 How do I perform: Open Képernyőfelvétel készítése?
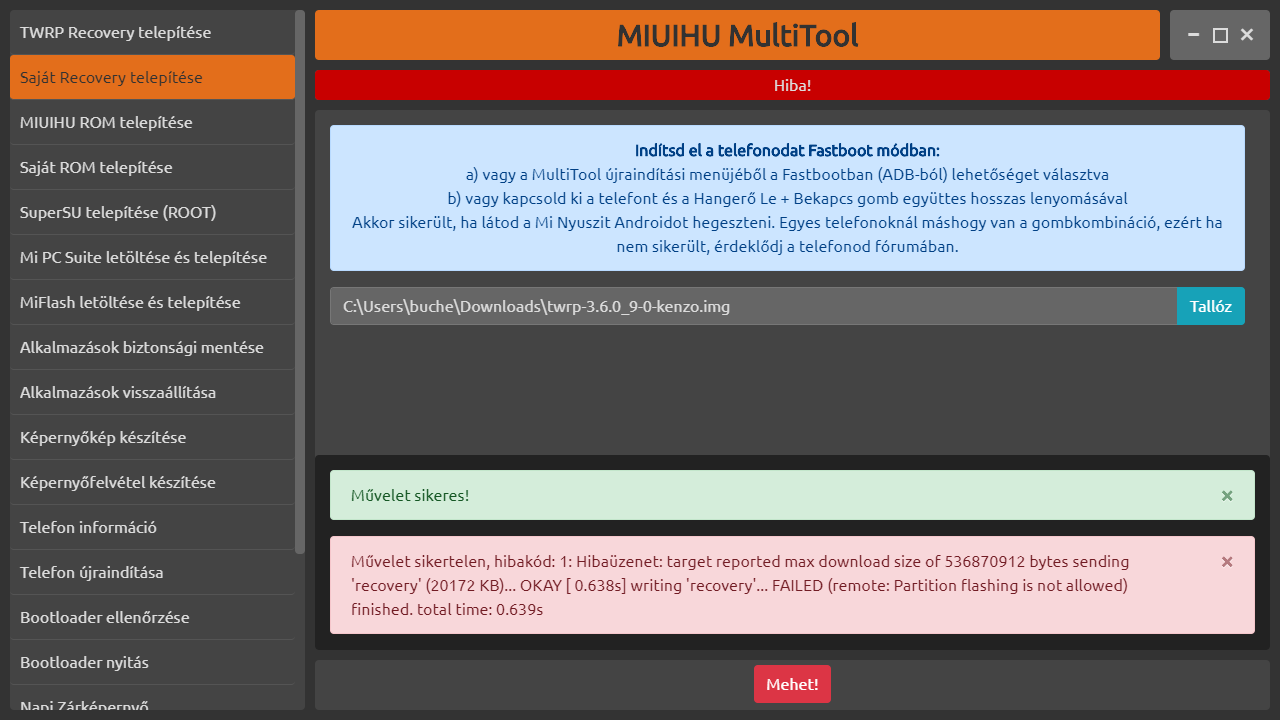[152, 482]
